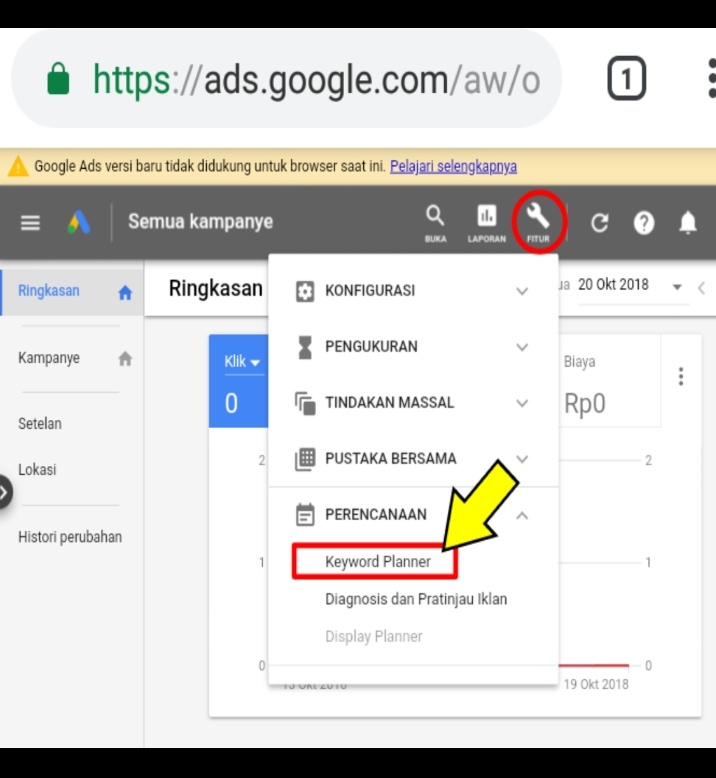The height and width of the screenshot is (778, 716).
Task: Open the browser three-dot menu
Action: point(712,78)
